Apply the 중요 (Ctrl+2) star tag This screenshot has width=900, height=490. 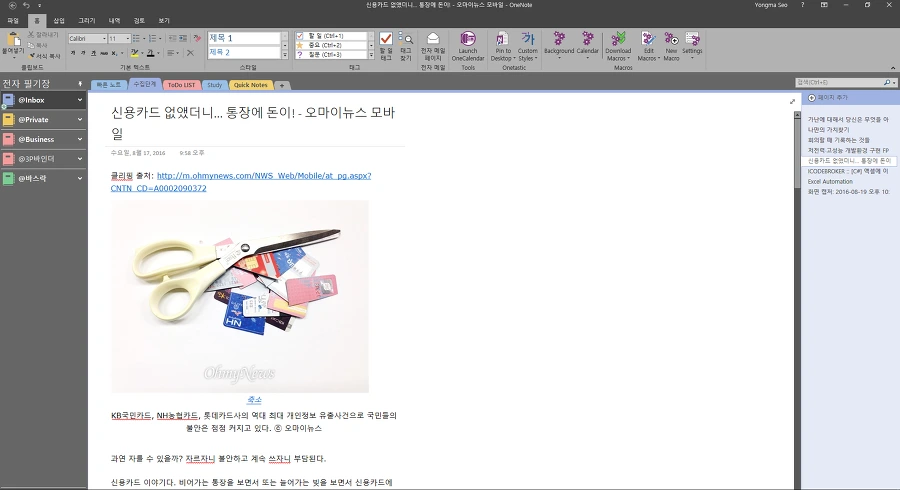coord(331,45)
